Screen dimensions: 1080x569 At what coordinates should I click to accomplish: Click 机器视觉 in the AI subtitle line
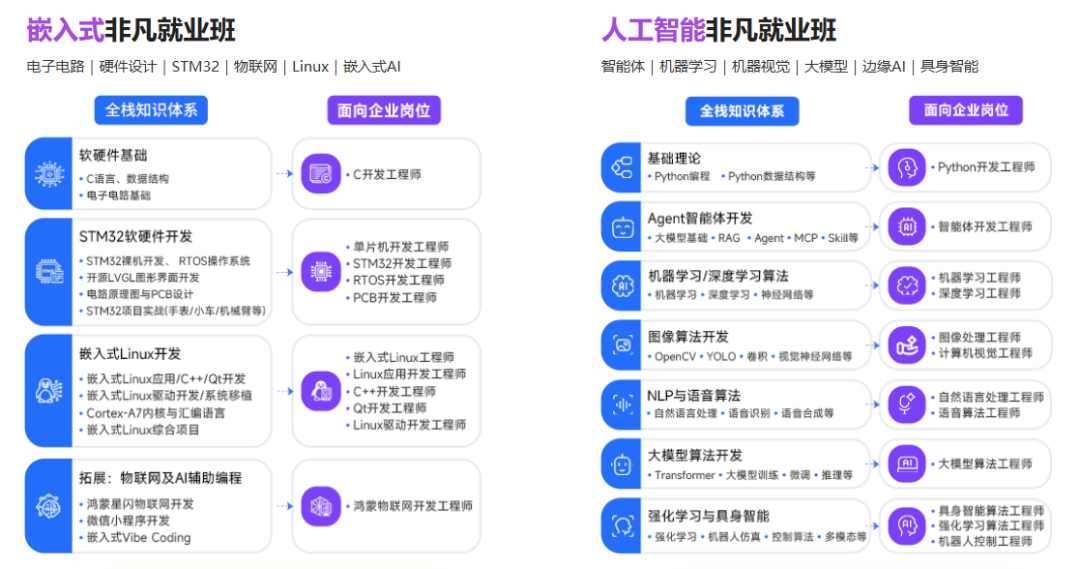(x=760, y=67)
